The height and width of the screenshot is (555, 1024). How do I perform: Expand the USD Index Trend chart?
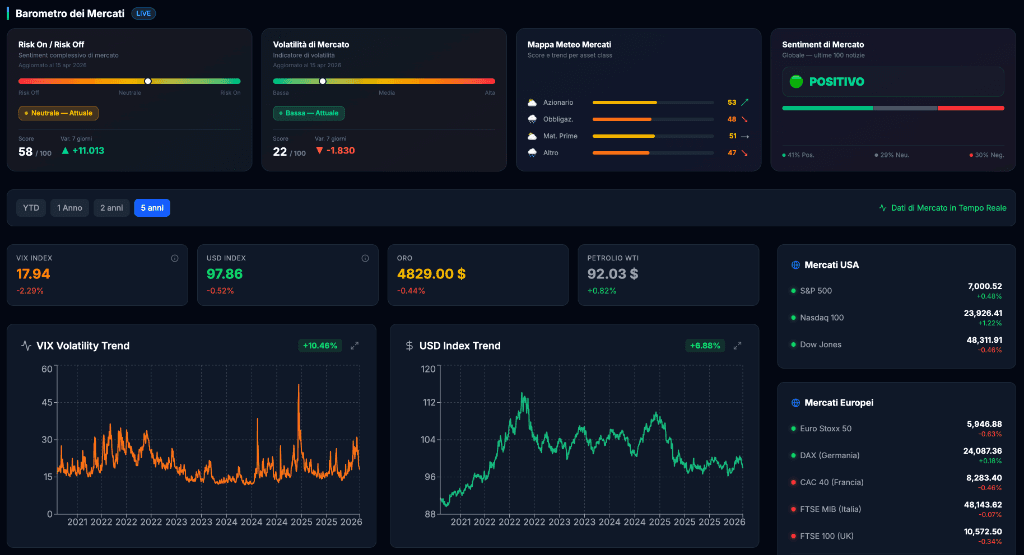(x=738, y=346)
